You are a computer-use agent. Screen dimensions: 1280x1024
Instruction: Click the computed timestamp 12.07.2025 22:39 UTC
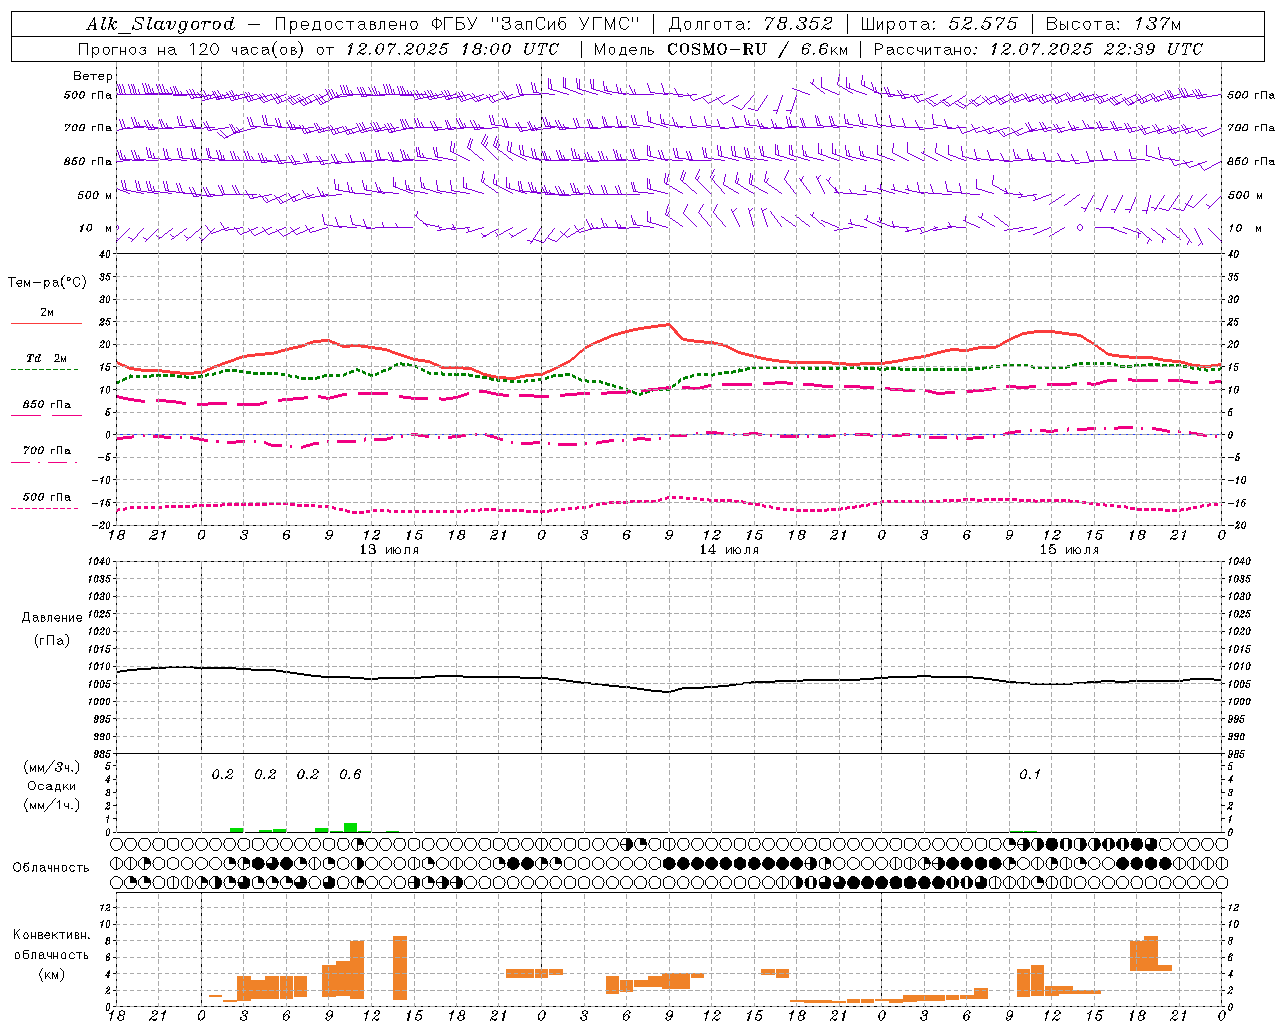(1096, 49)
